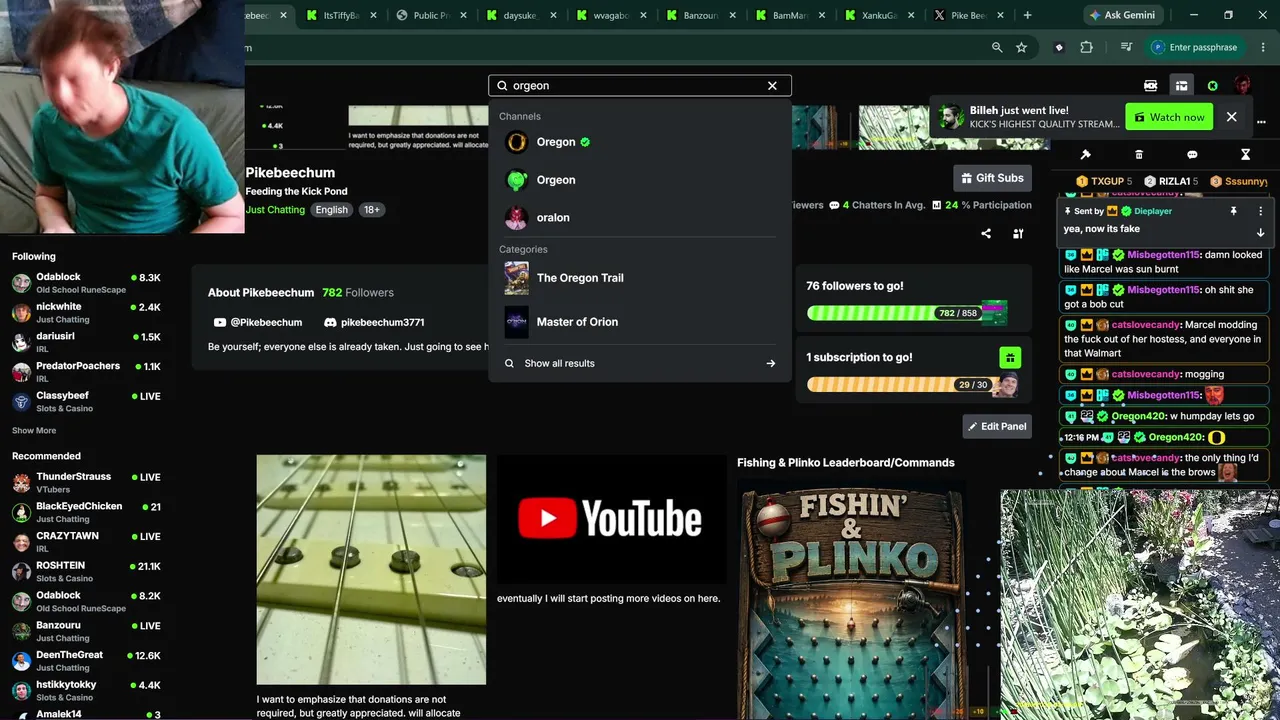Pick The Oregon Trail category
Viewport: 1280px width, 720px height.
click(x=640, y=278)
